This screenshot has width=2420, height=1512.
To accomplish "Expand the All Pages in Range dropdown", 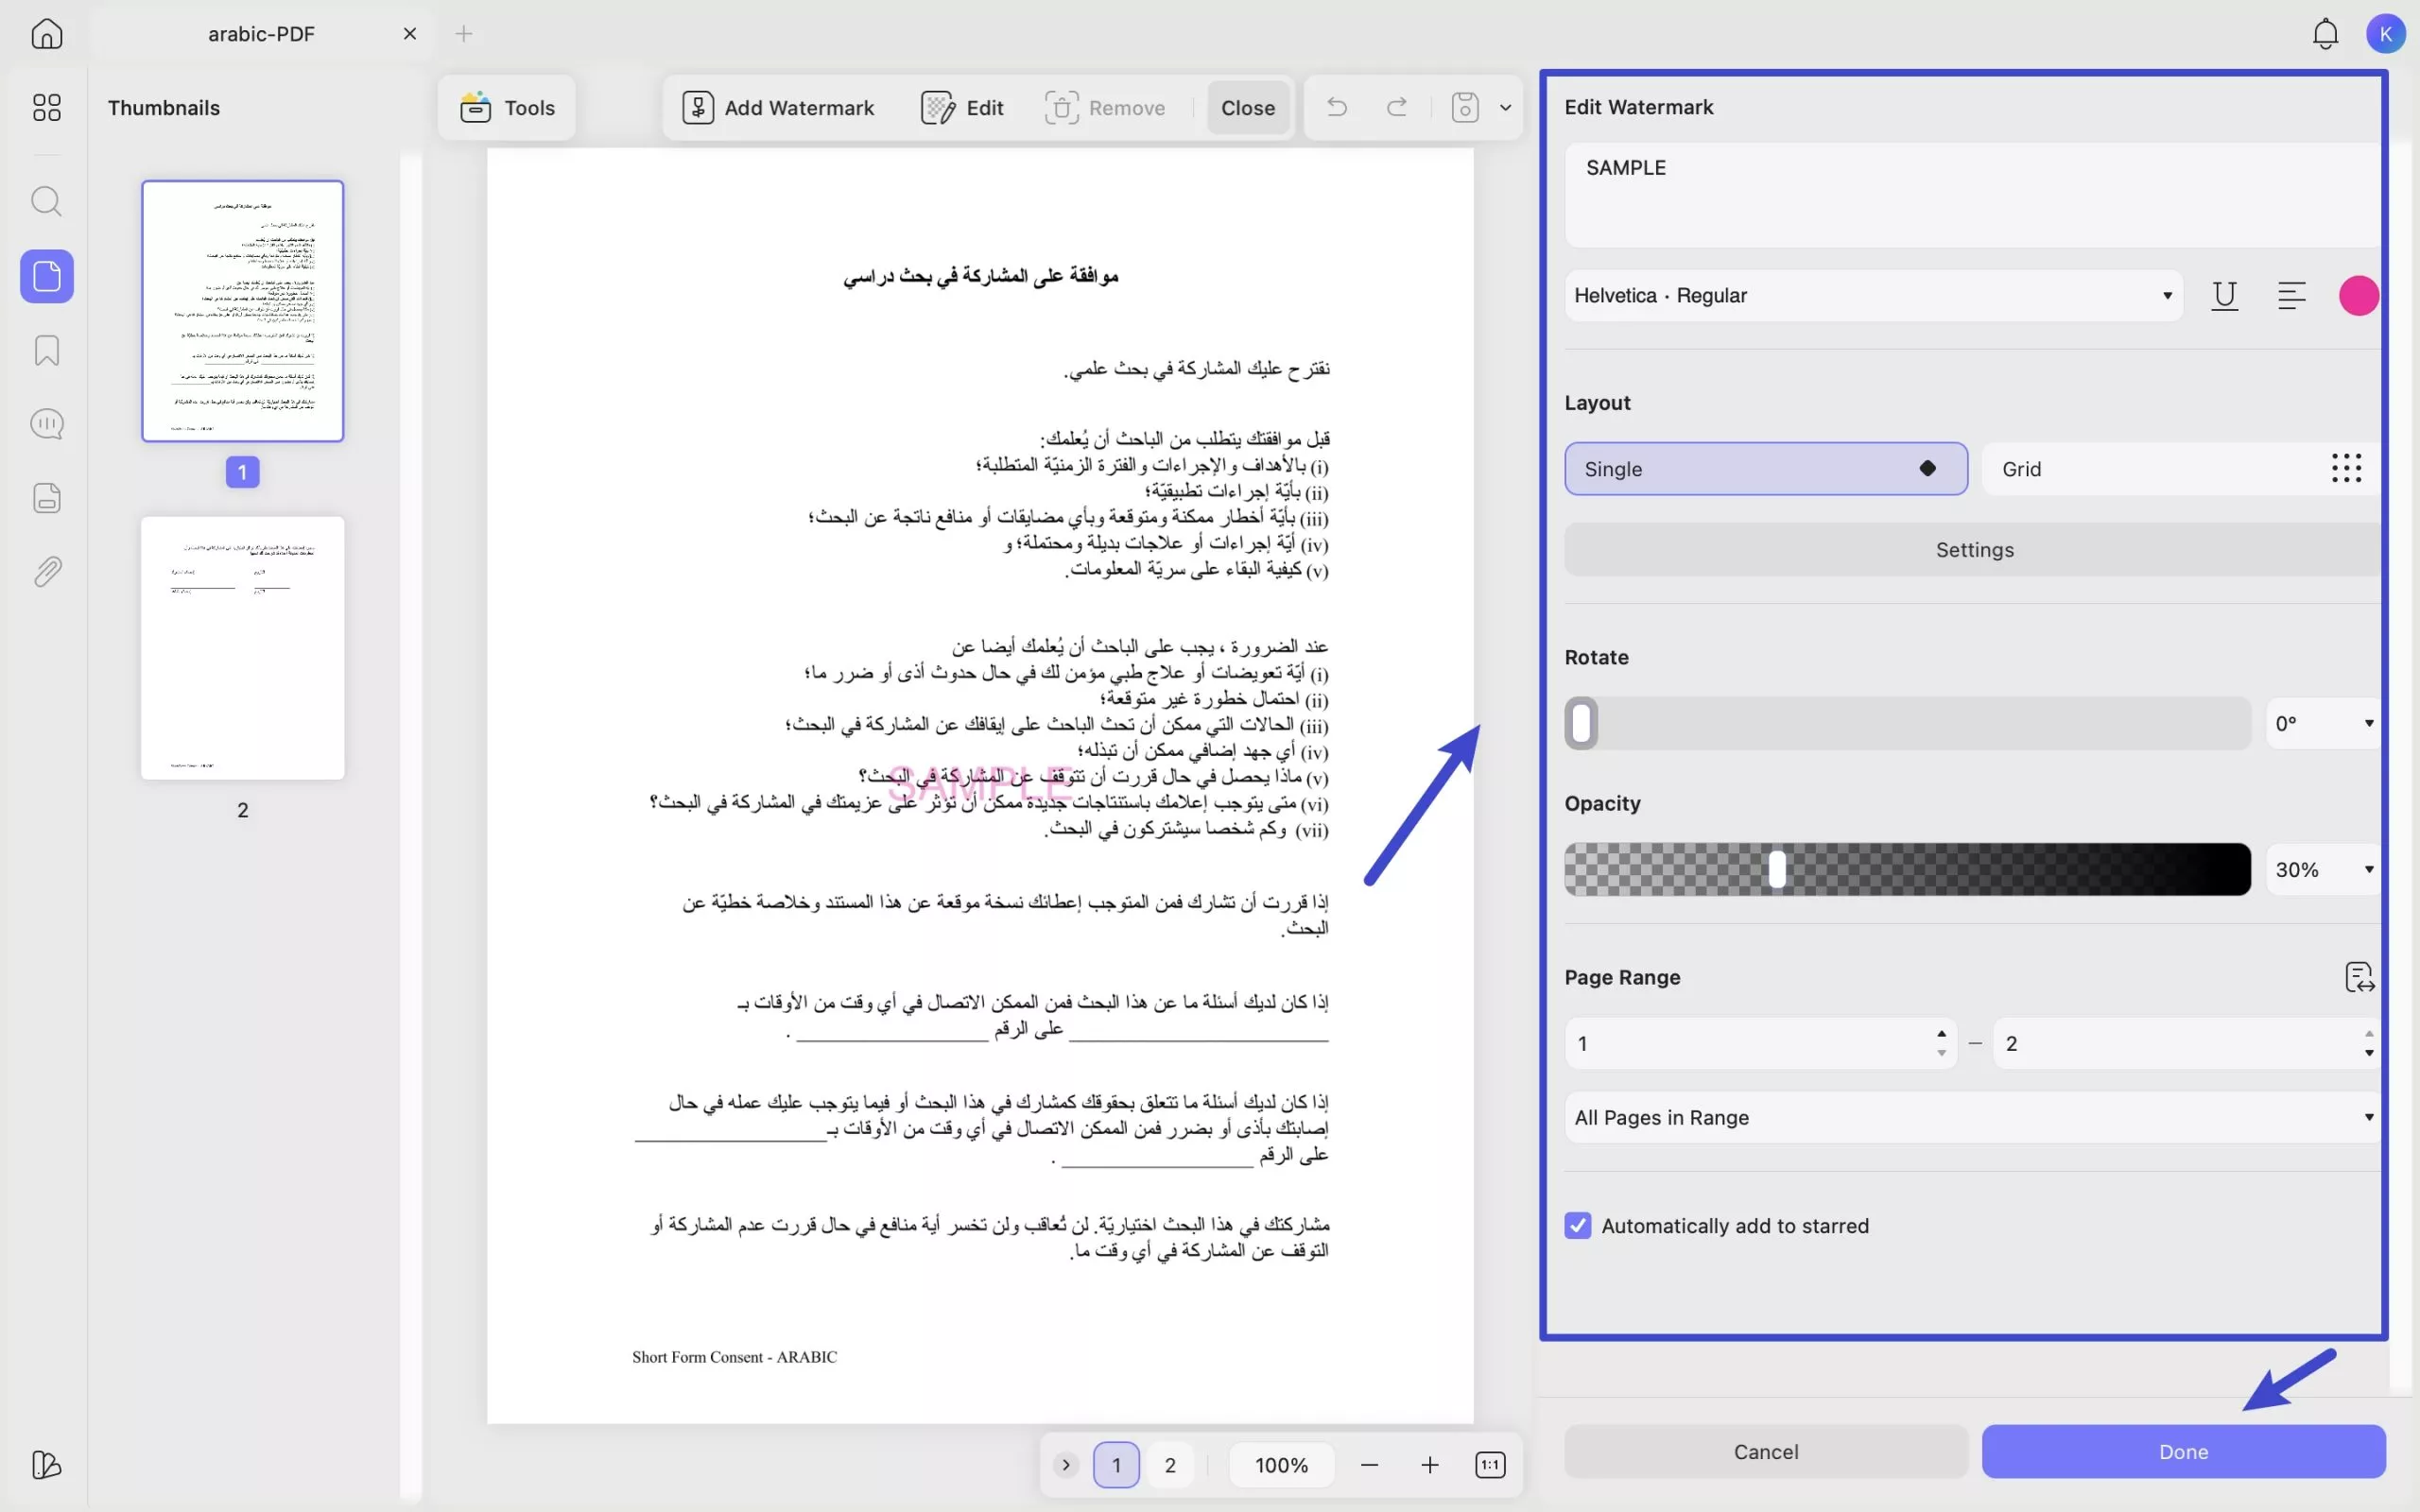I will (x=1969, y=1117).
